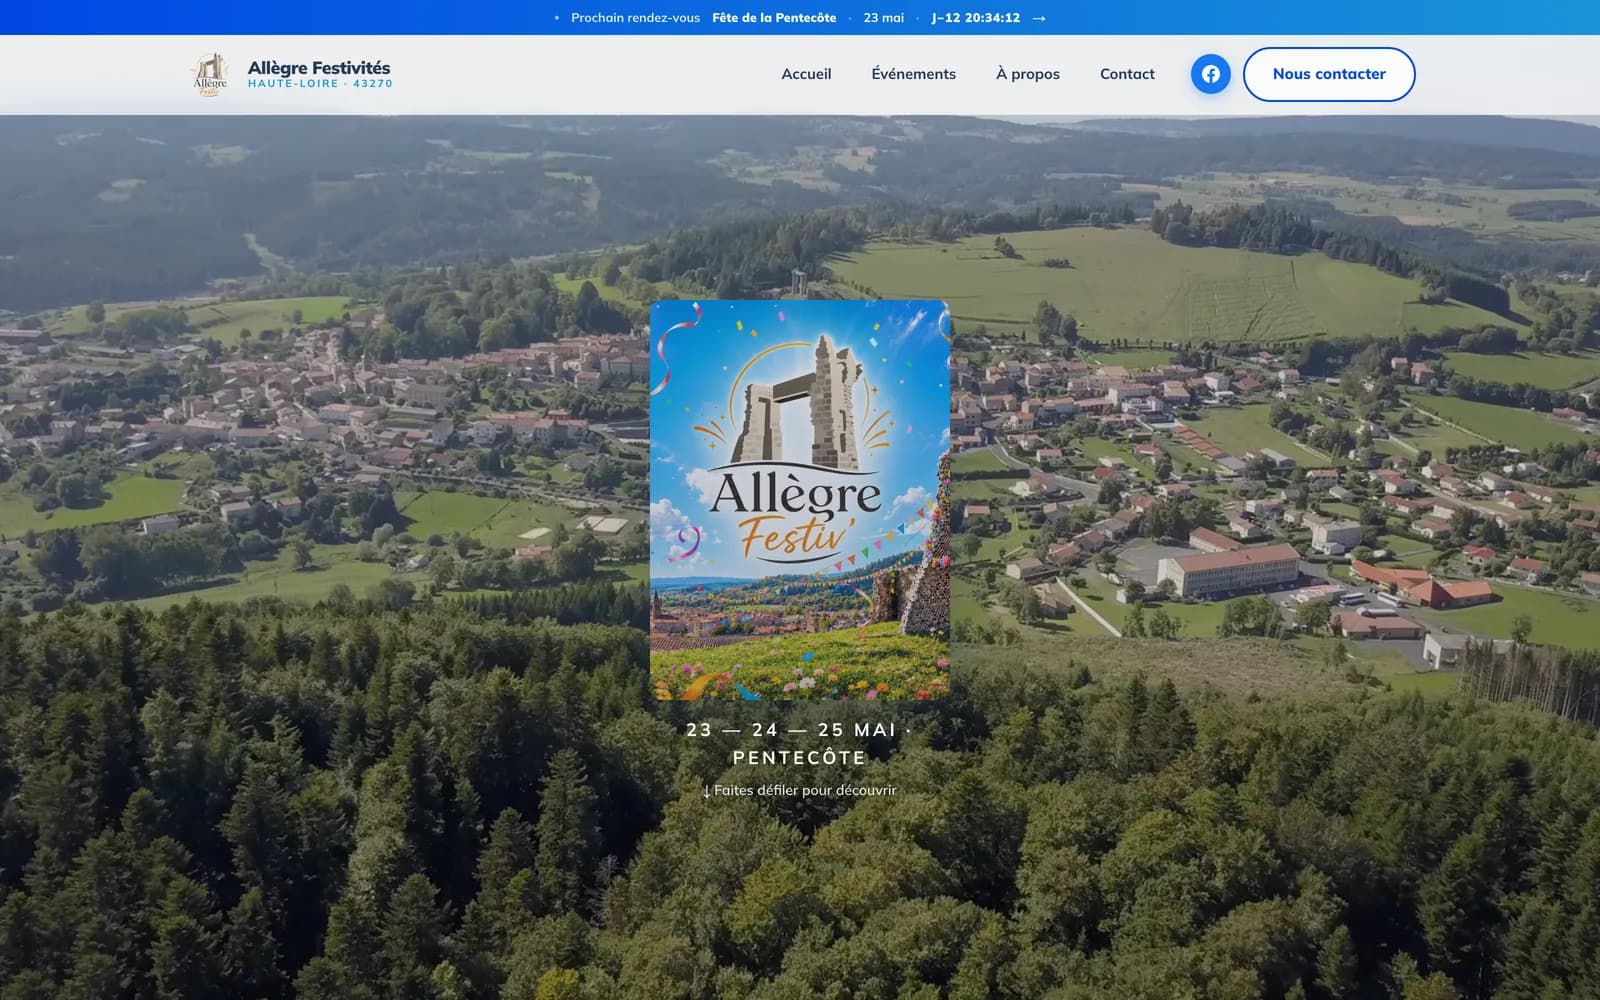Go to the Accueil menu item
The height and width of the screenshot is (1000, 1600).
pos(806,74)
